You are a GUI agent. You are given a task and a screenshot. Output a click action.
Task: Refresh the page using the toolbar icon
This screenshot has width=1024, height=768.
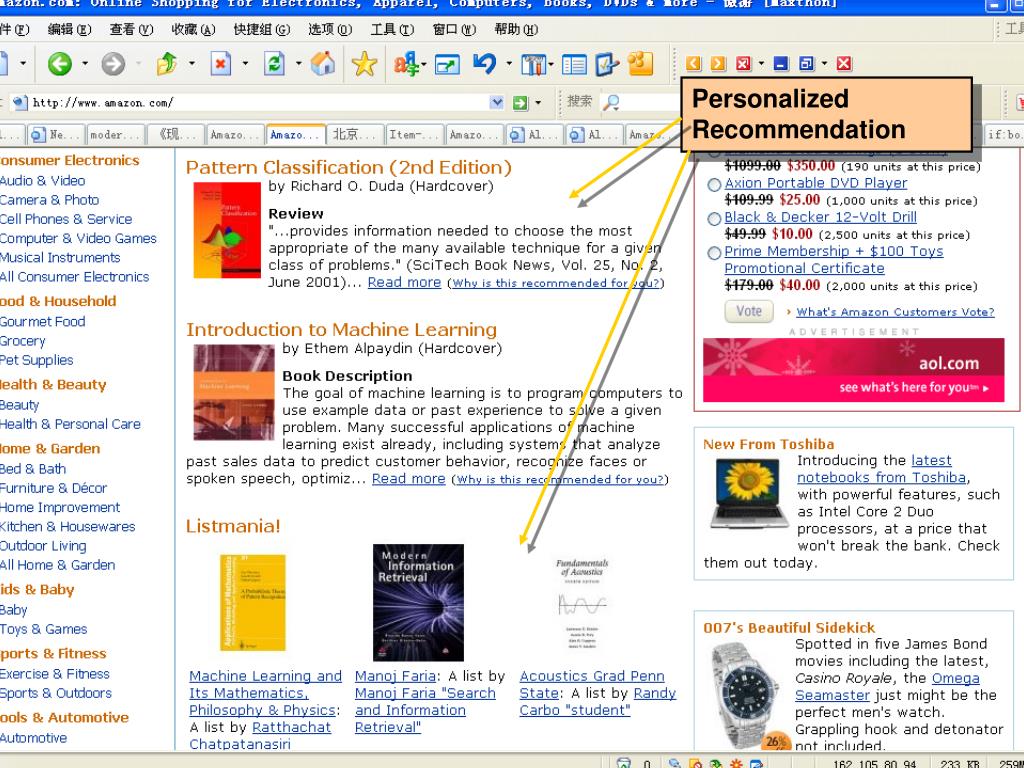coord(274,63)
